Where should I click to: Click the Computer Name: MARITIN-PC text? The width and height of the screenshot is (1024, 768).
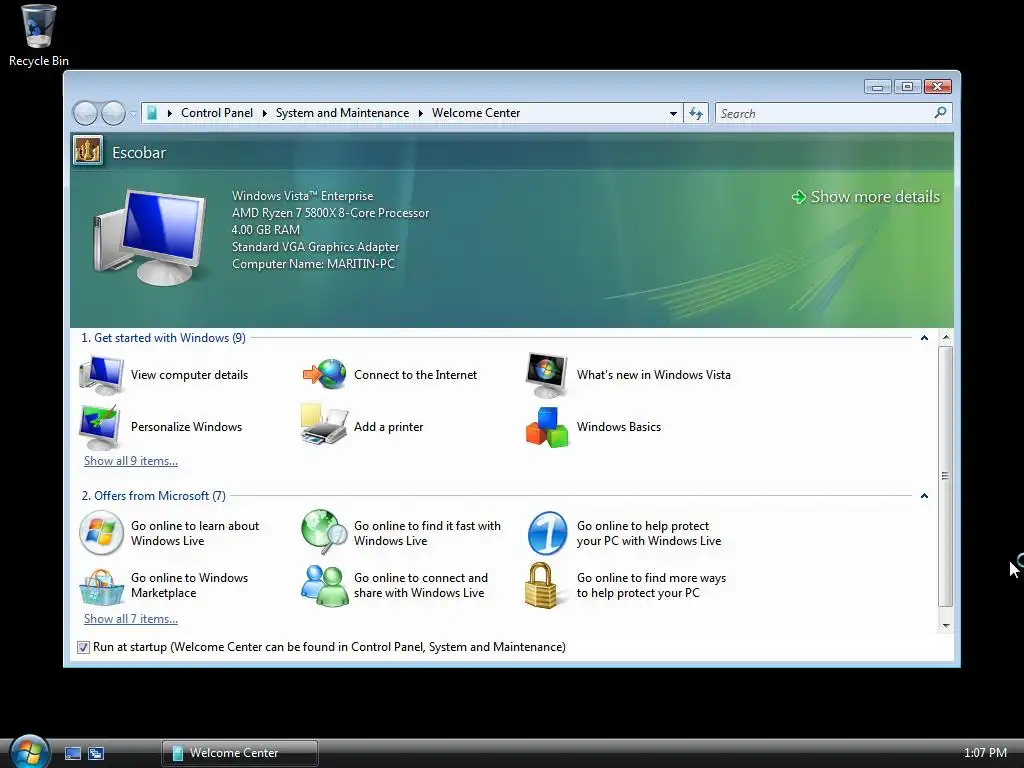(x=313, y=264)
